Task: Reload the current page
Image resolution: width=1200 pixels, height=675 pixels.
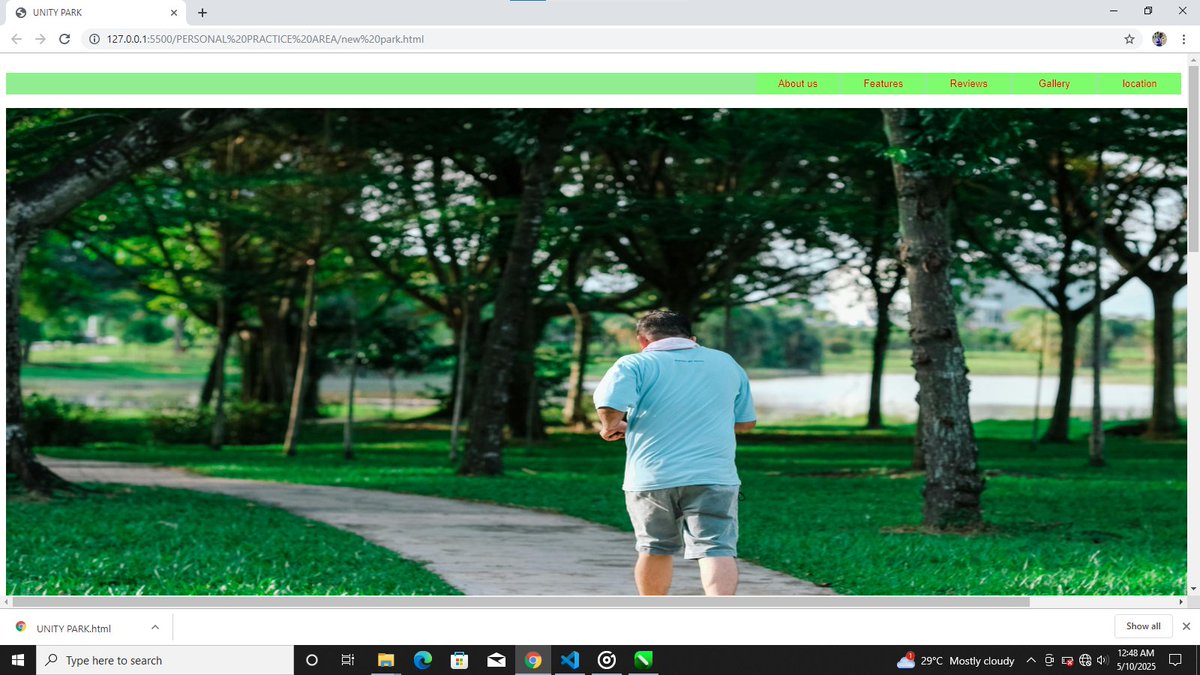Action: pos(64,38)
